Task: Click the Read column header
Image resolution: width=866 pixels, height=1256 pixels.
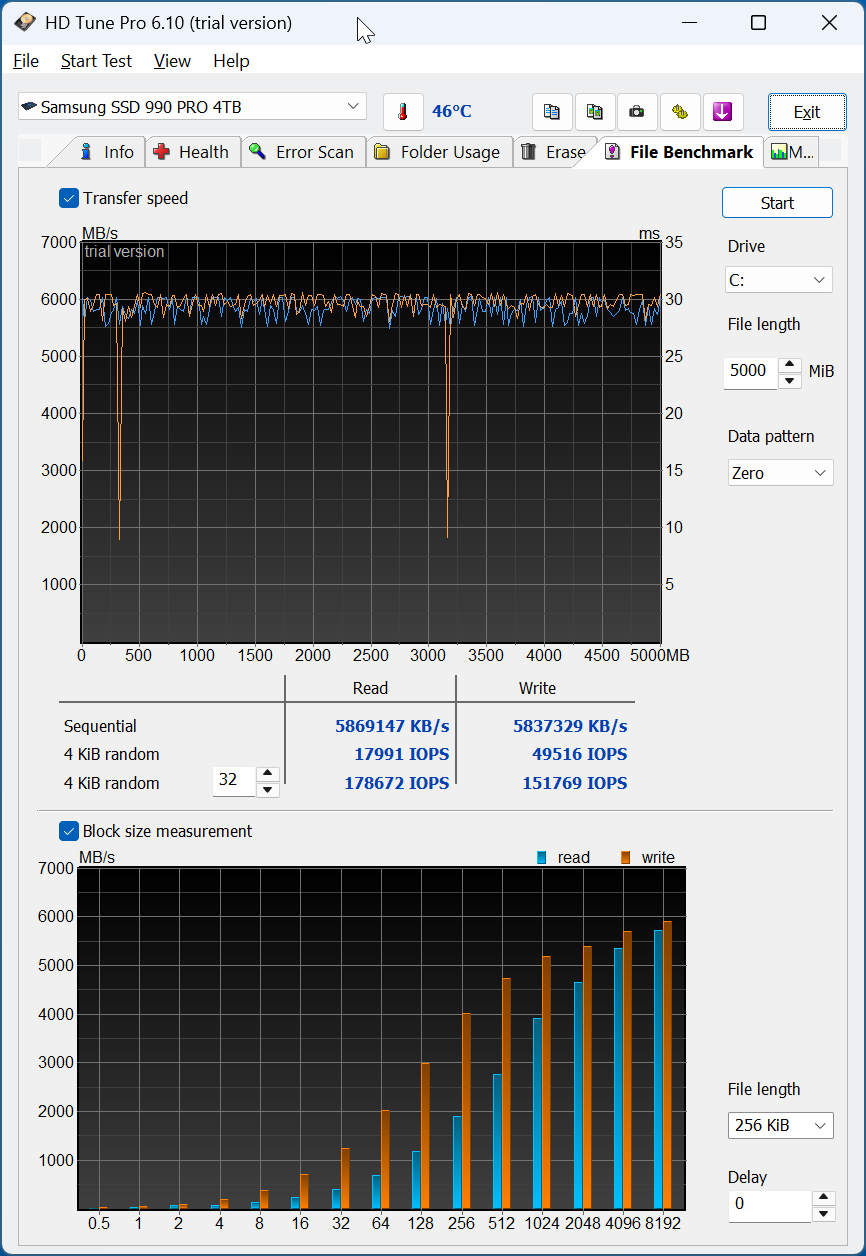Action: [370, 688]
